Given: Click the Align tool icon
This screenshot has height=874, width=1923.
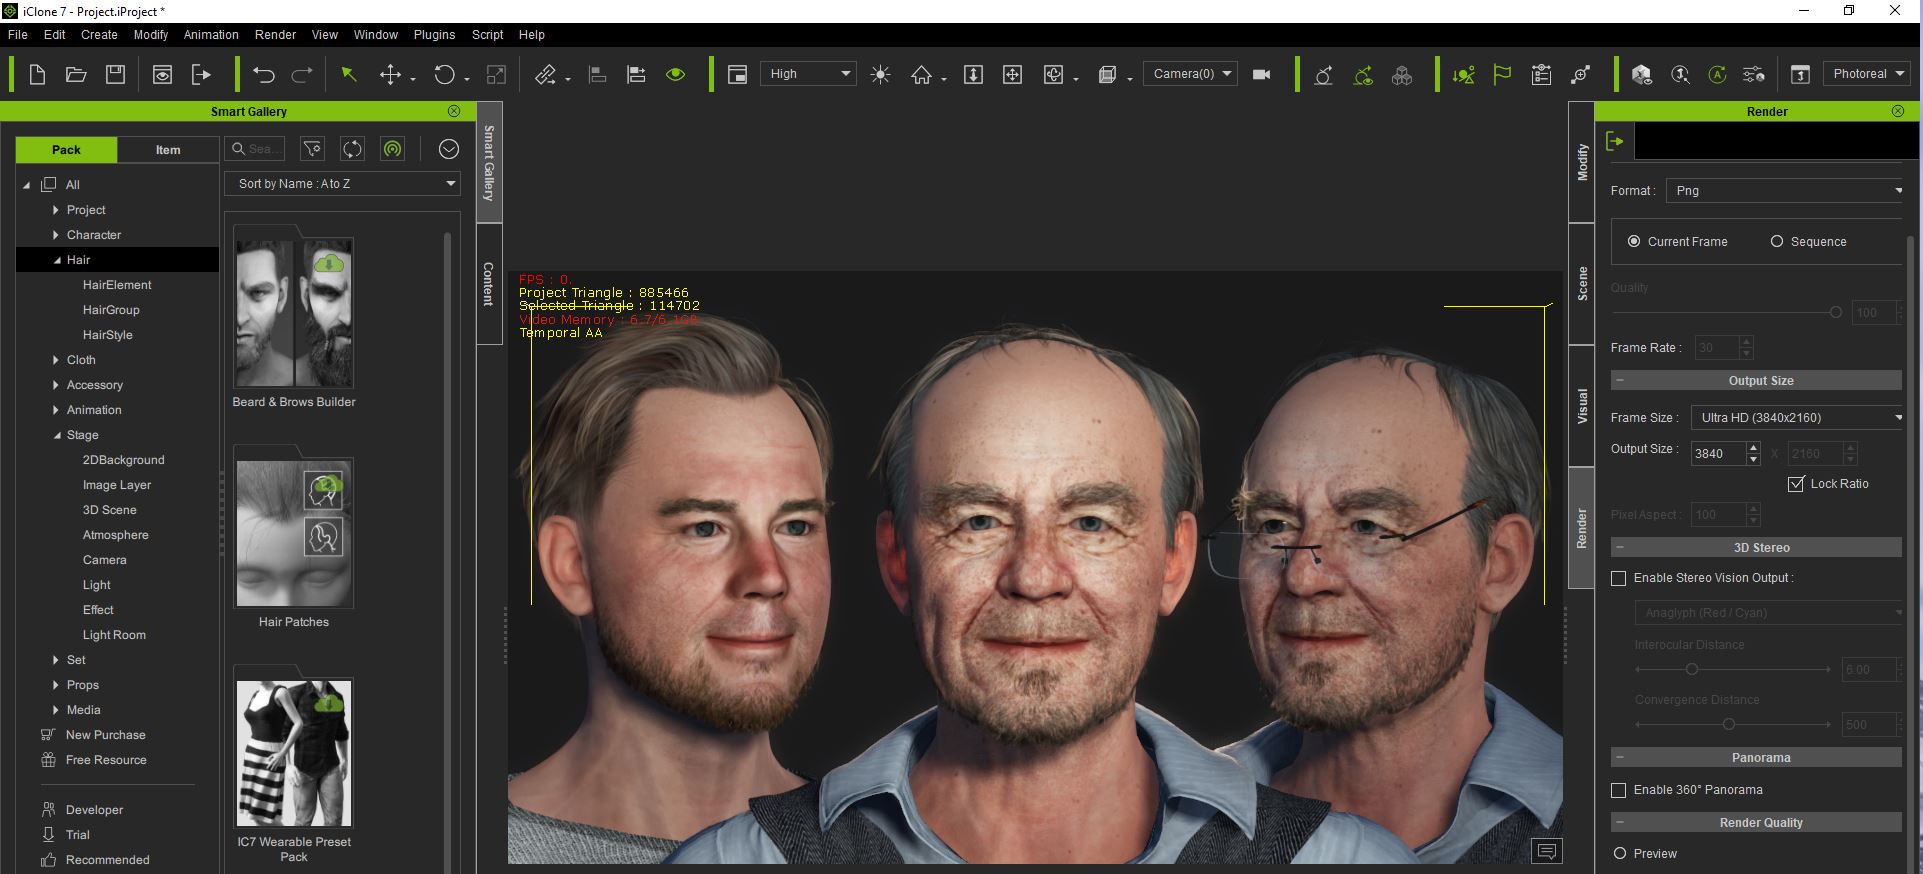Looking at the screenshot, I should (597, 74).
